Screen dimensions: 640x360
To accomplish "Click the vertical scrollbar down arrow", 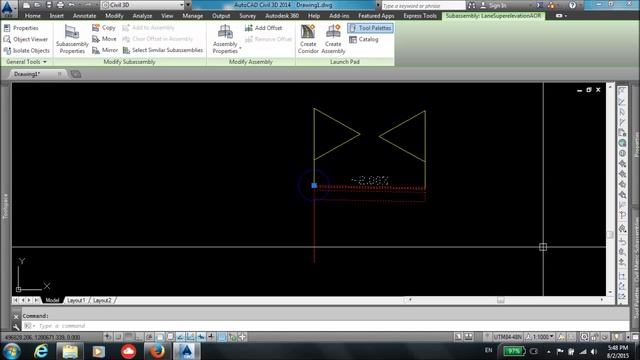I will [x=611, y=292].
